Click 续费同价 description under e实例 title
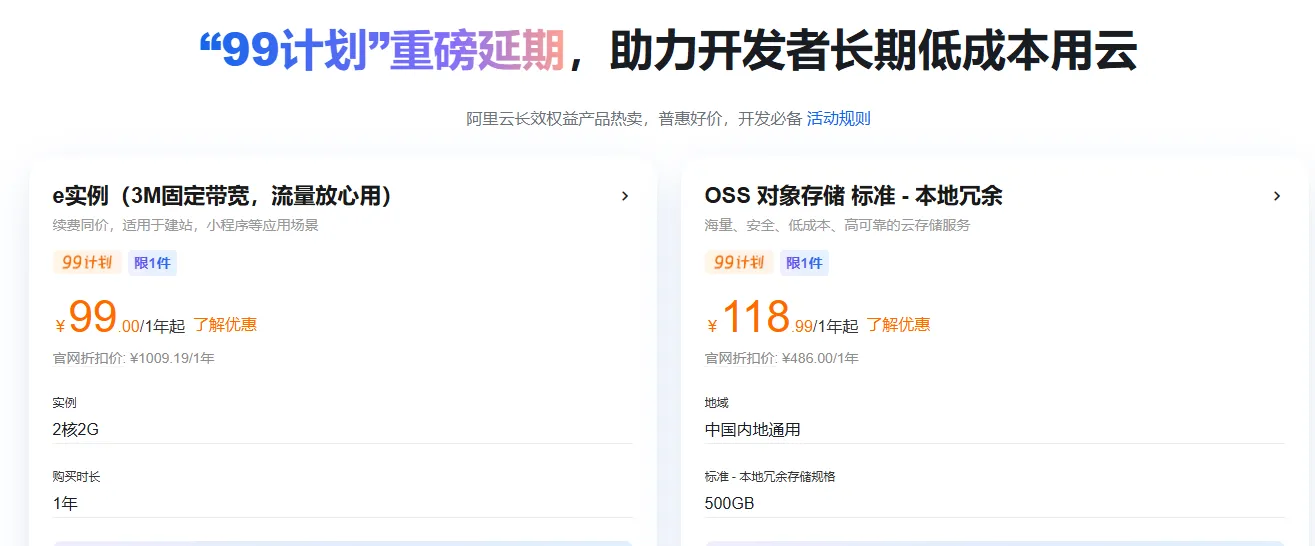1315x546 pixels. point(186,226)
